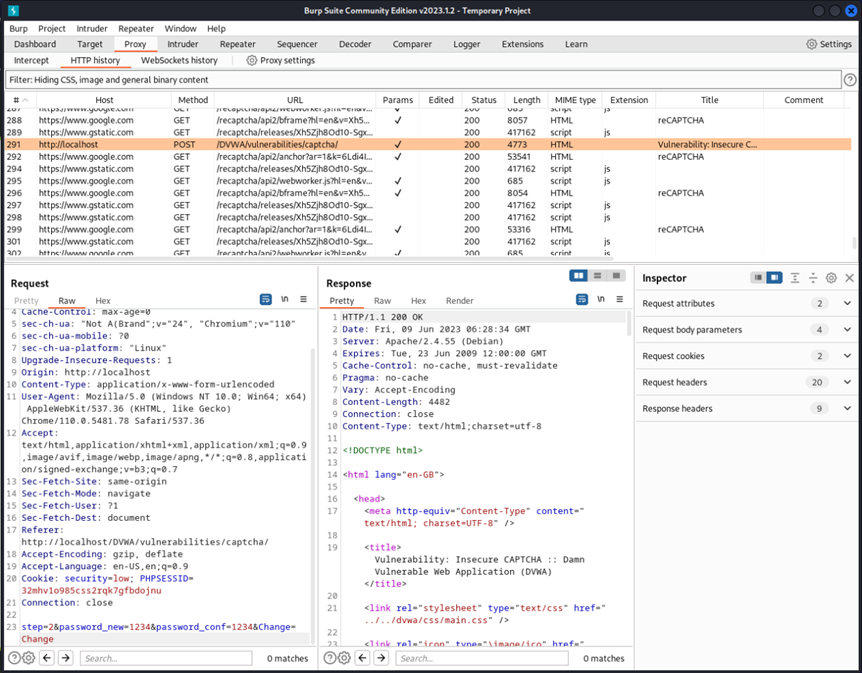Expand Request cookies section
This screenshot has height=673, width=862.
[x=847, y=356]
